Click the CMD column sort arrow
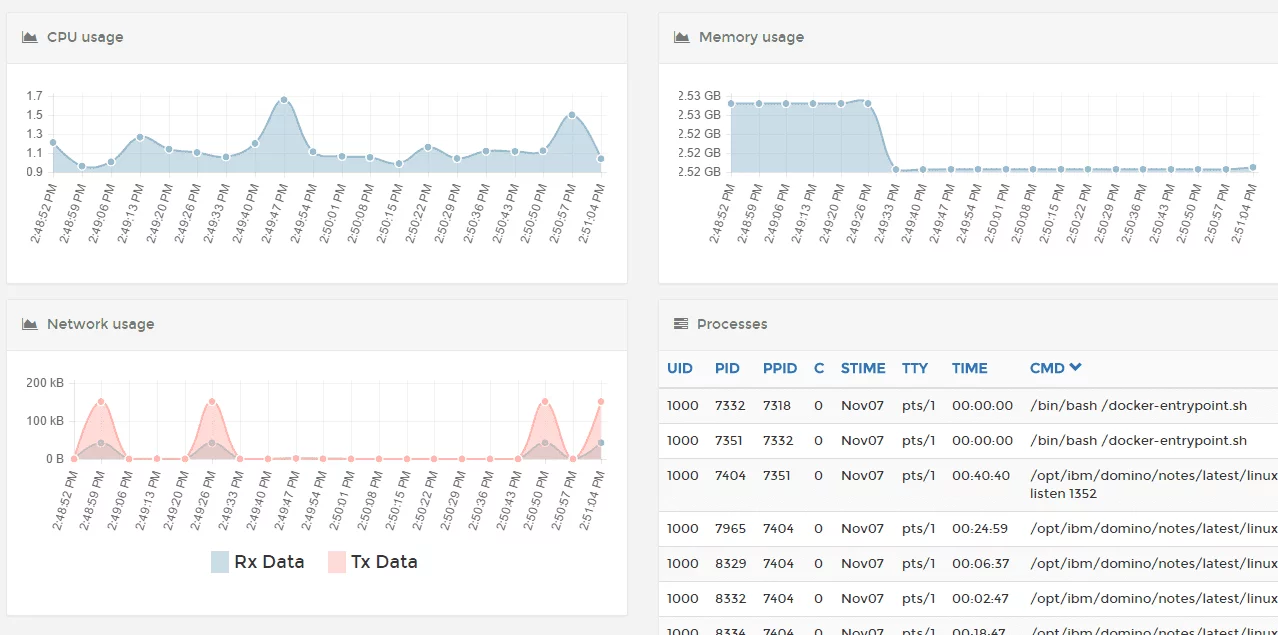 (x=1075, y=367)
